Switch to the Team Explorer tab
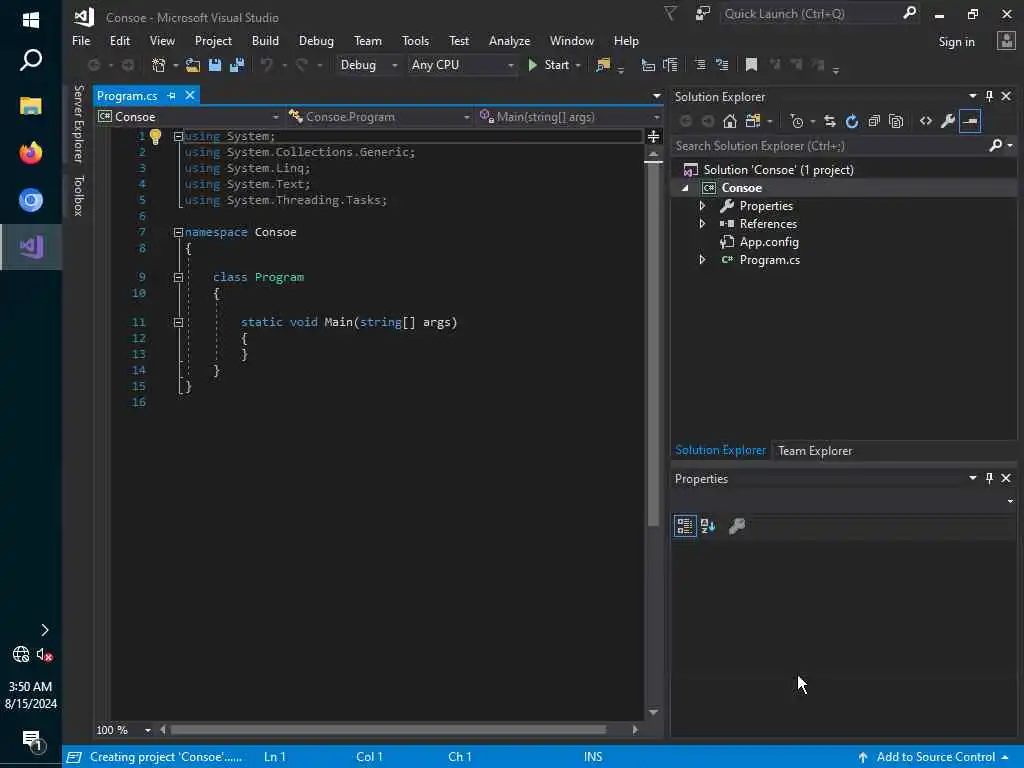 pyautogui.click(x=814, y=451)
